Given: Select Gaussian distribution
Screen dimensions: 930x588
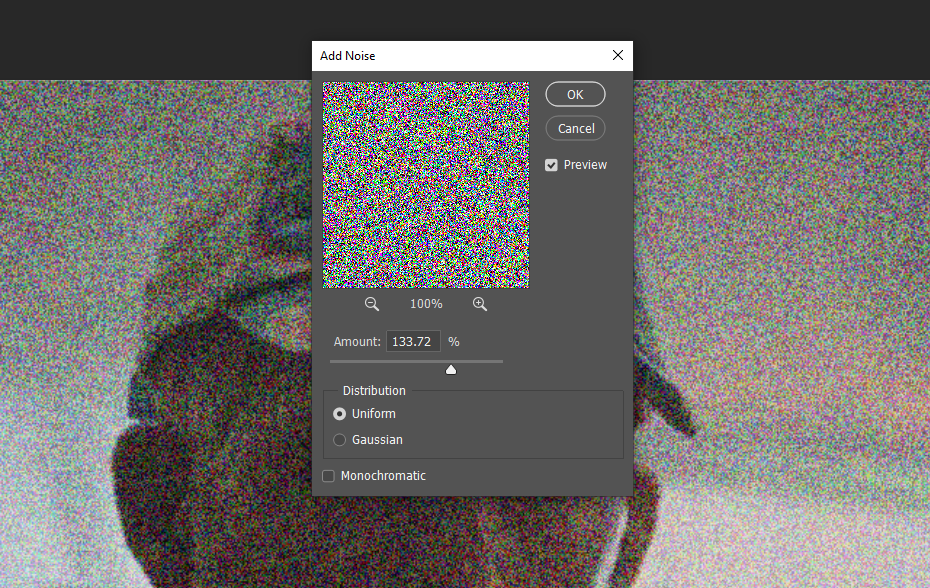Looking at the screenshot, I should pyautogui.click(x=339, y=440).
